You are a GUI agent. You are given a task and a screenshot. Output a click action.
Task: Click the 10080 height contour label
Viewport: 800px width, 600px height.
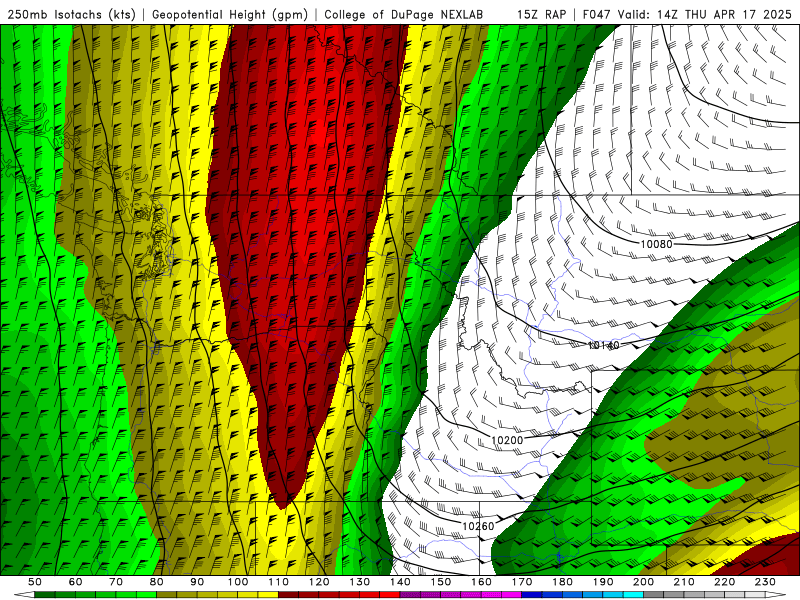click(656, 244)
